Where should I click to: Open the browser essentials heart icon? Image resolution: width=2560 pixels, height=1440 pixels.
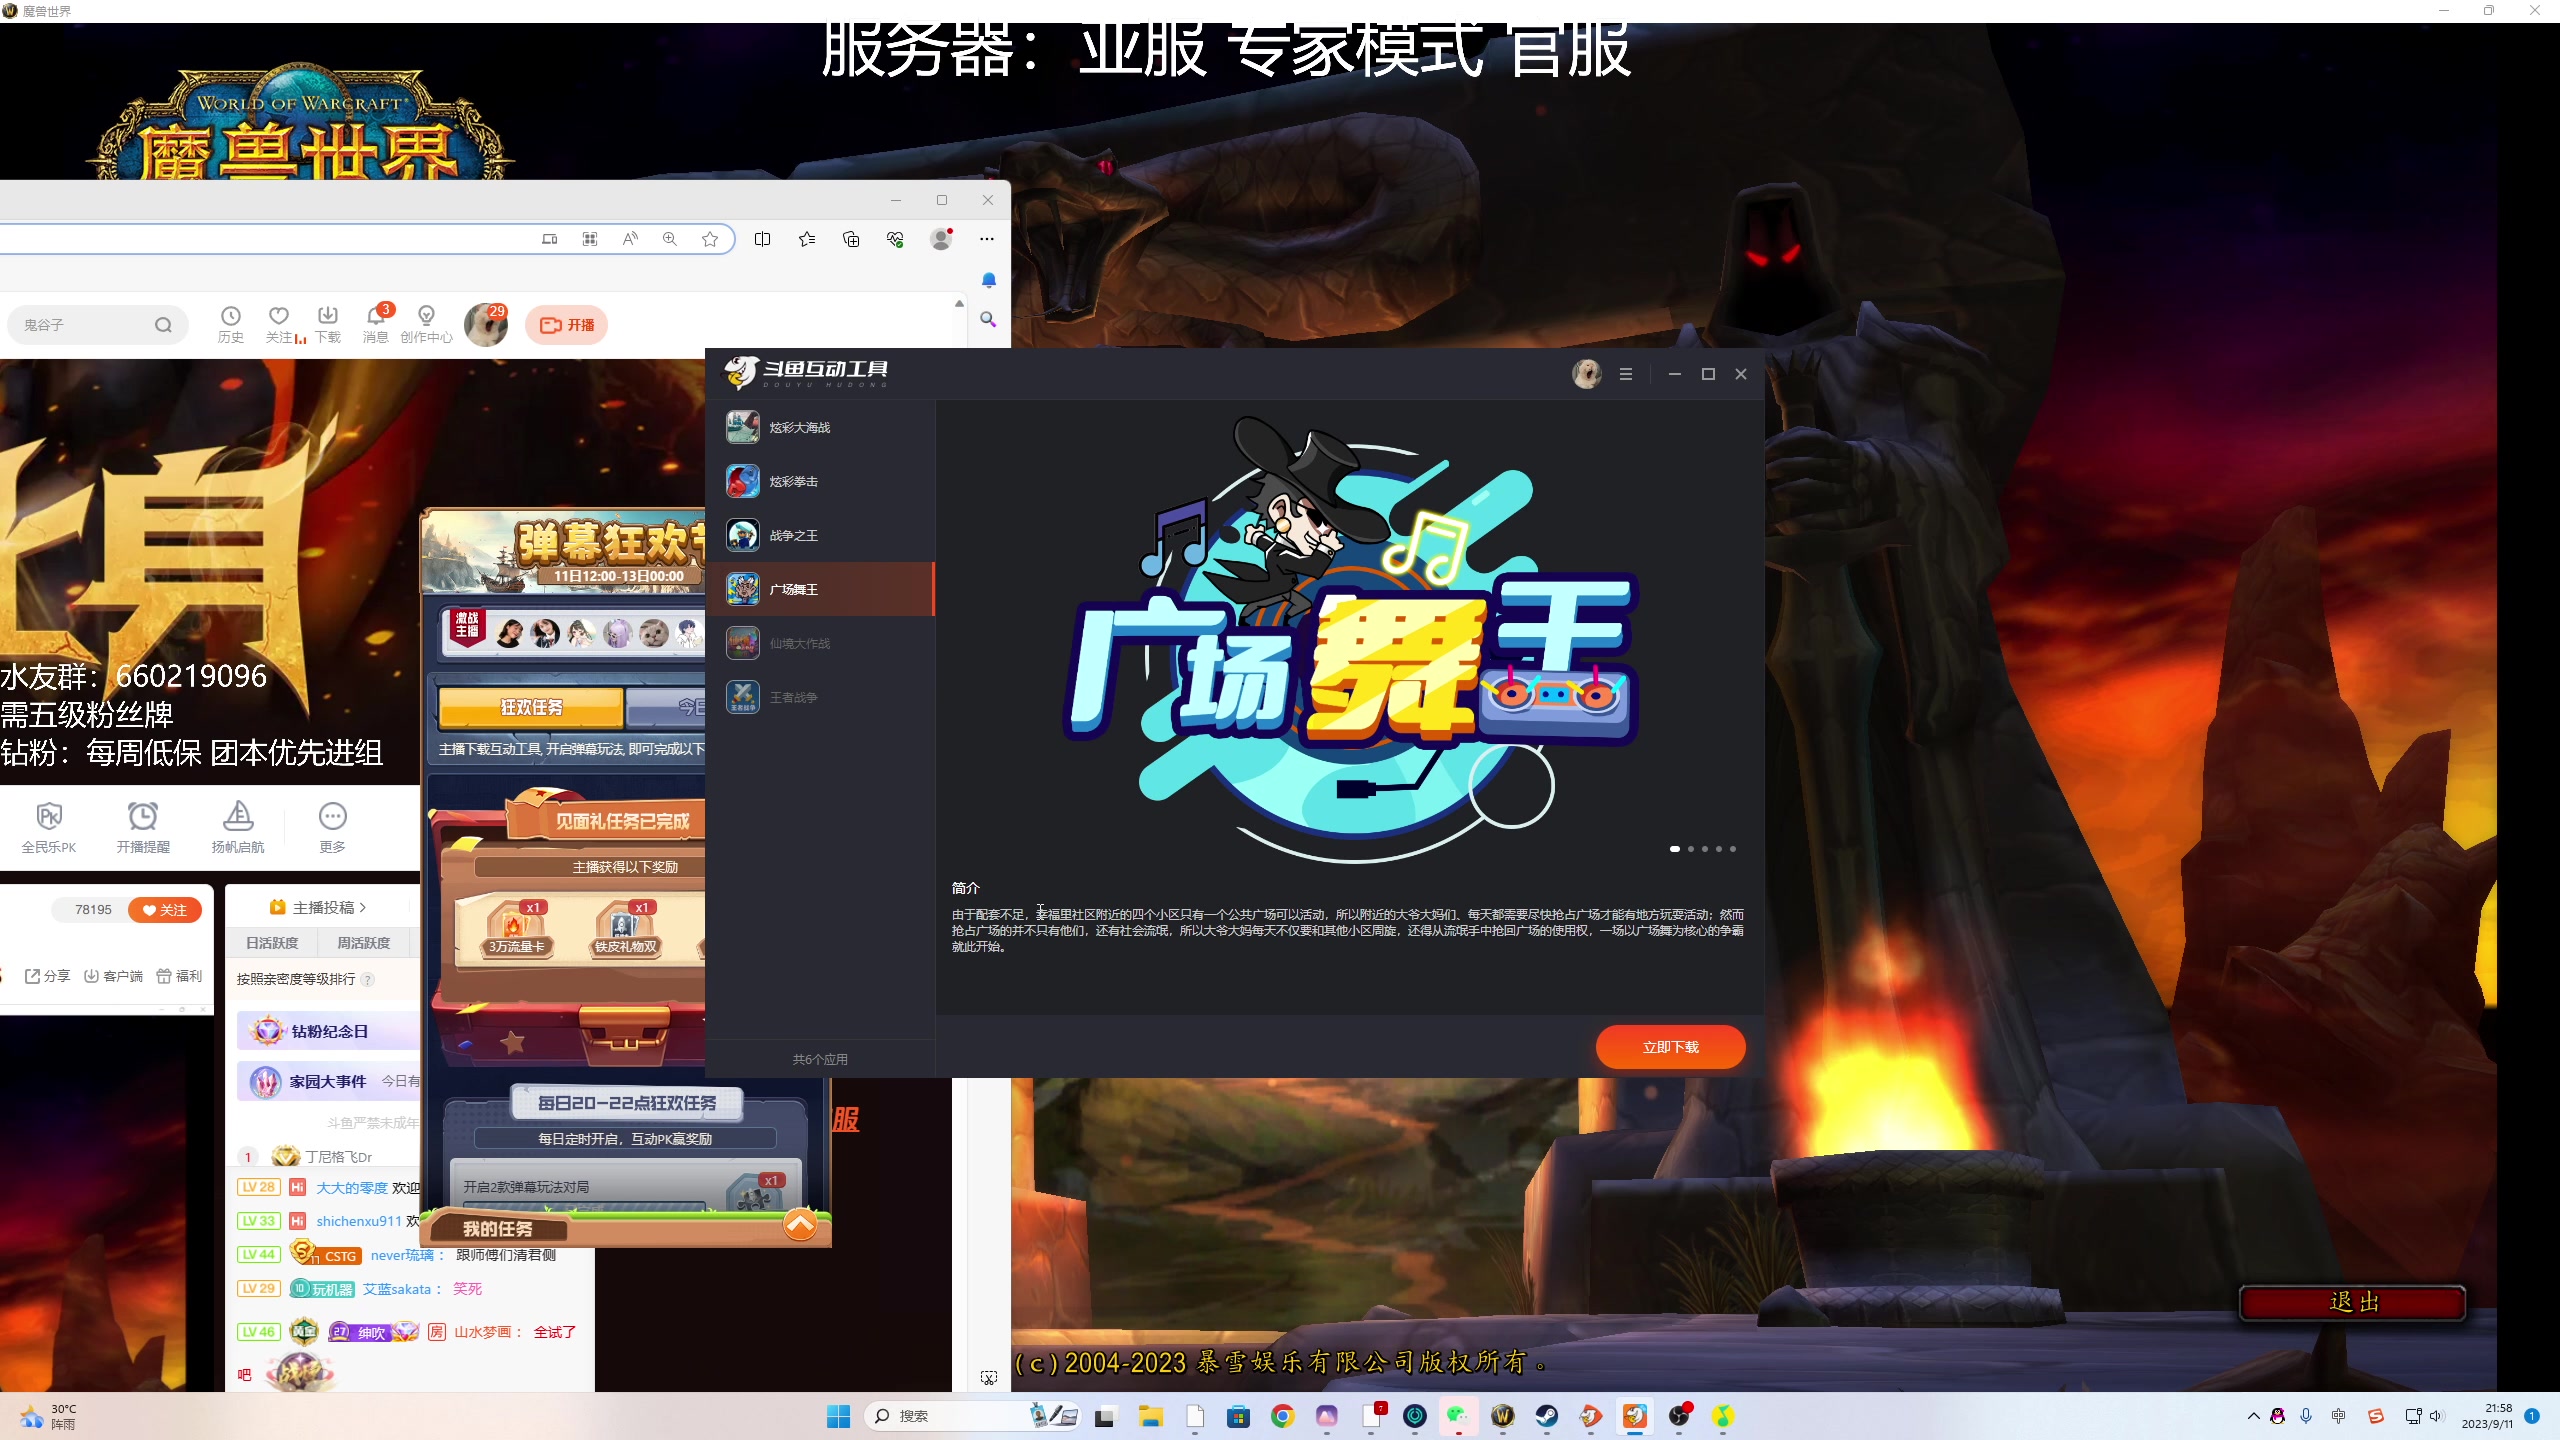click(x=895, y=239)
